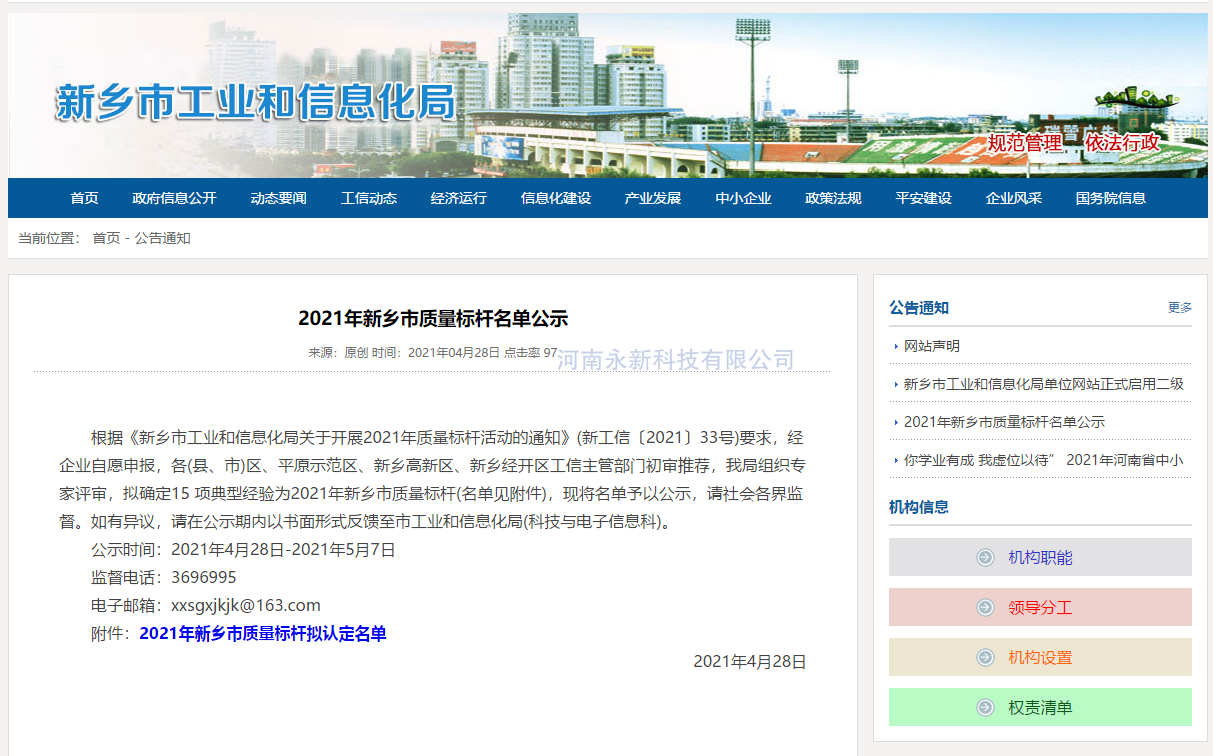
Task: Select 动态要闻 from the navigation bar
Action: click(278, 198)
